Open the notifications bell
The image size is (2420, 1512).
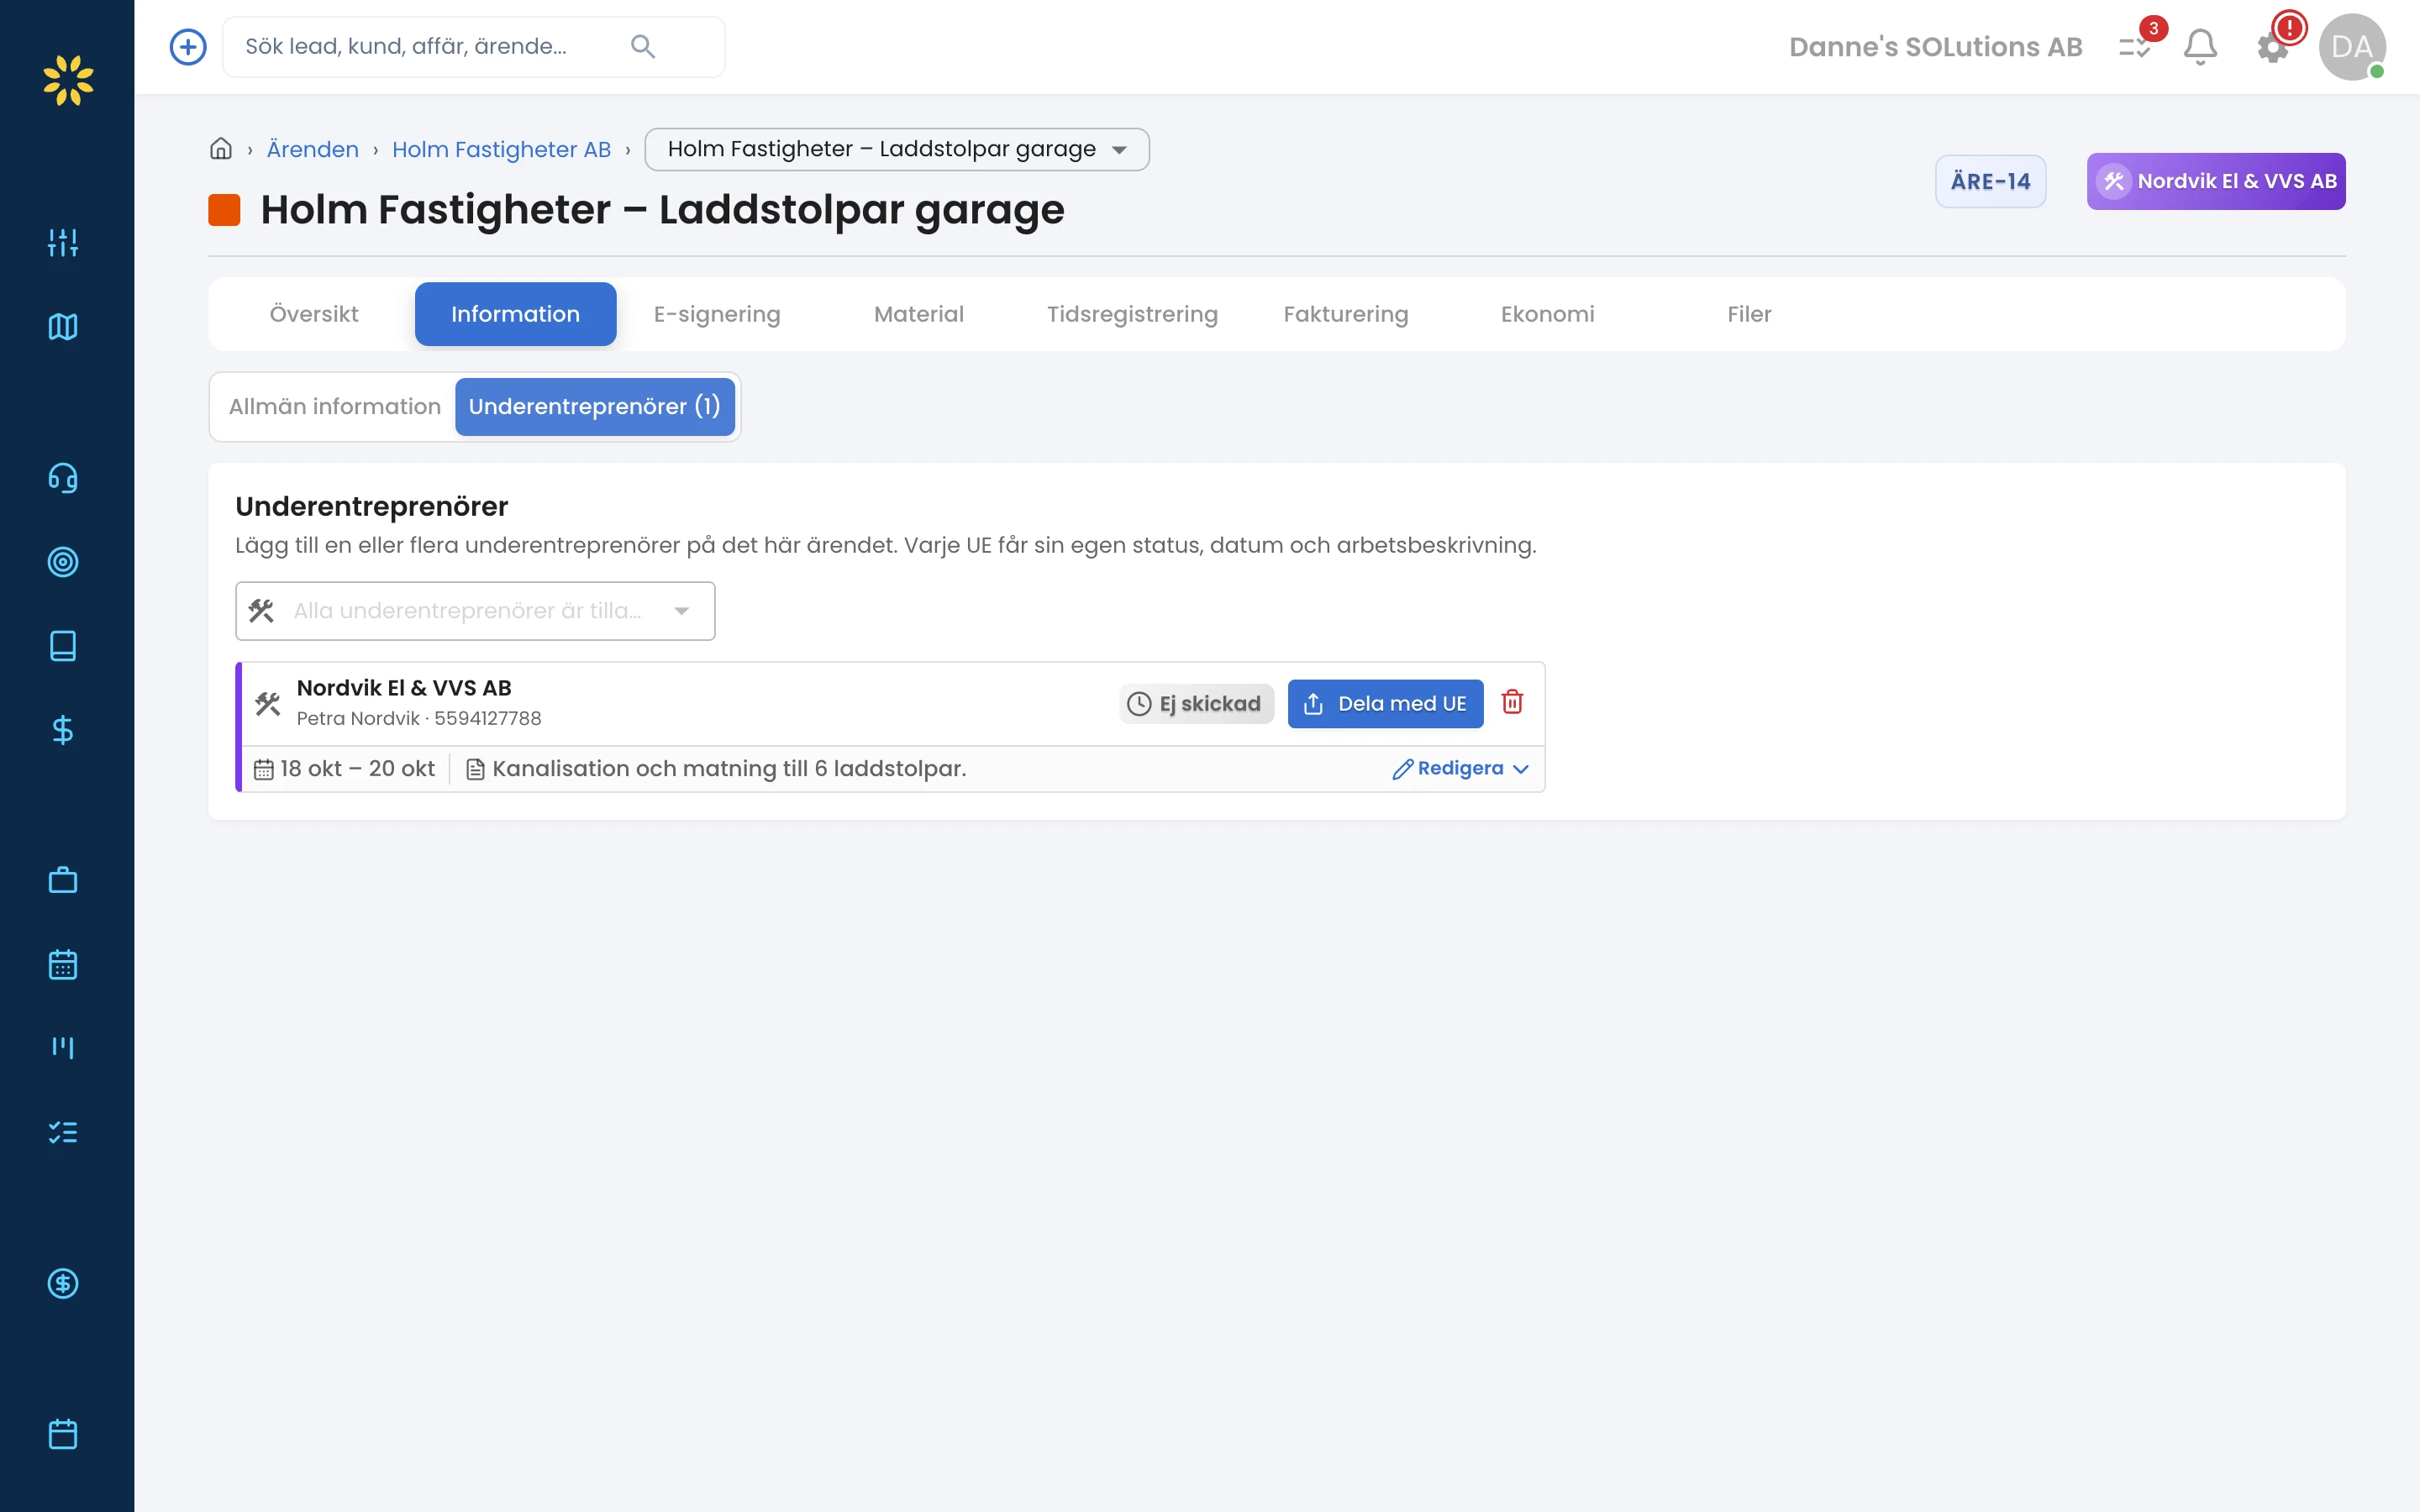pos(2200,47)
